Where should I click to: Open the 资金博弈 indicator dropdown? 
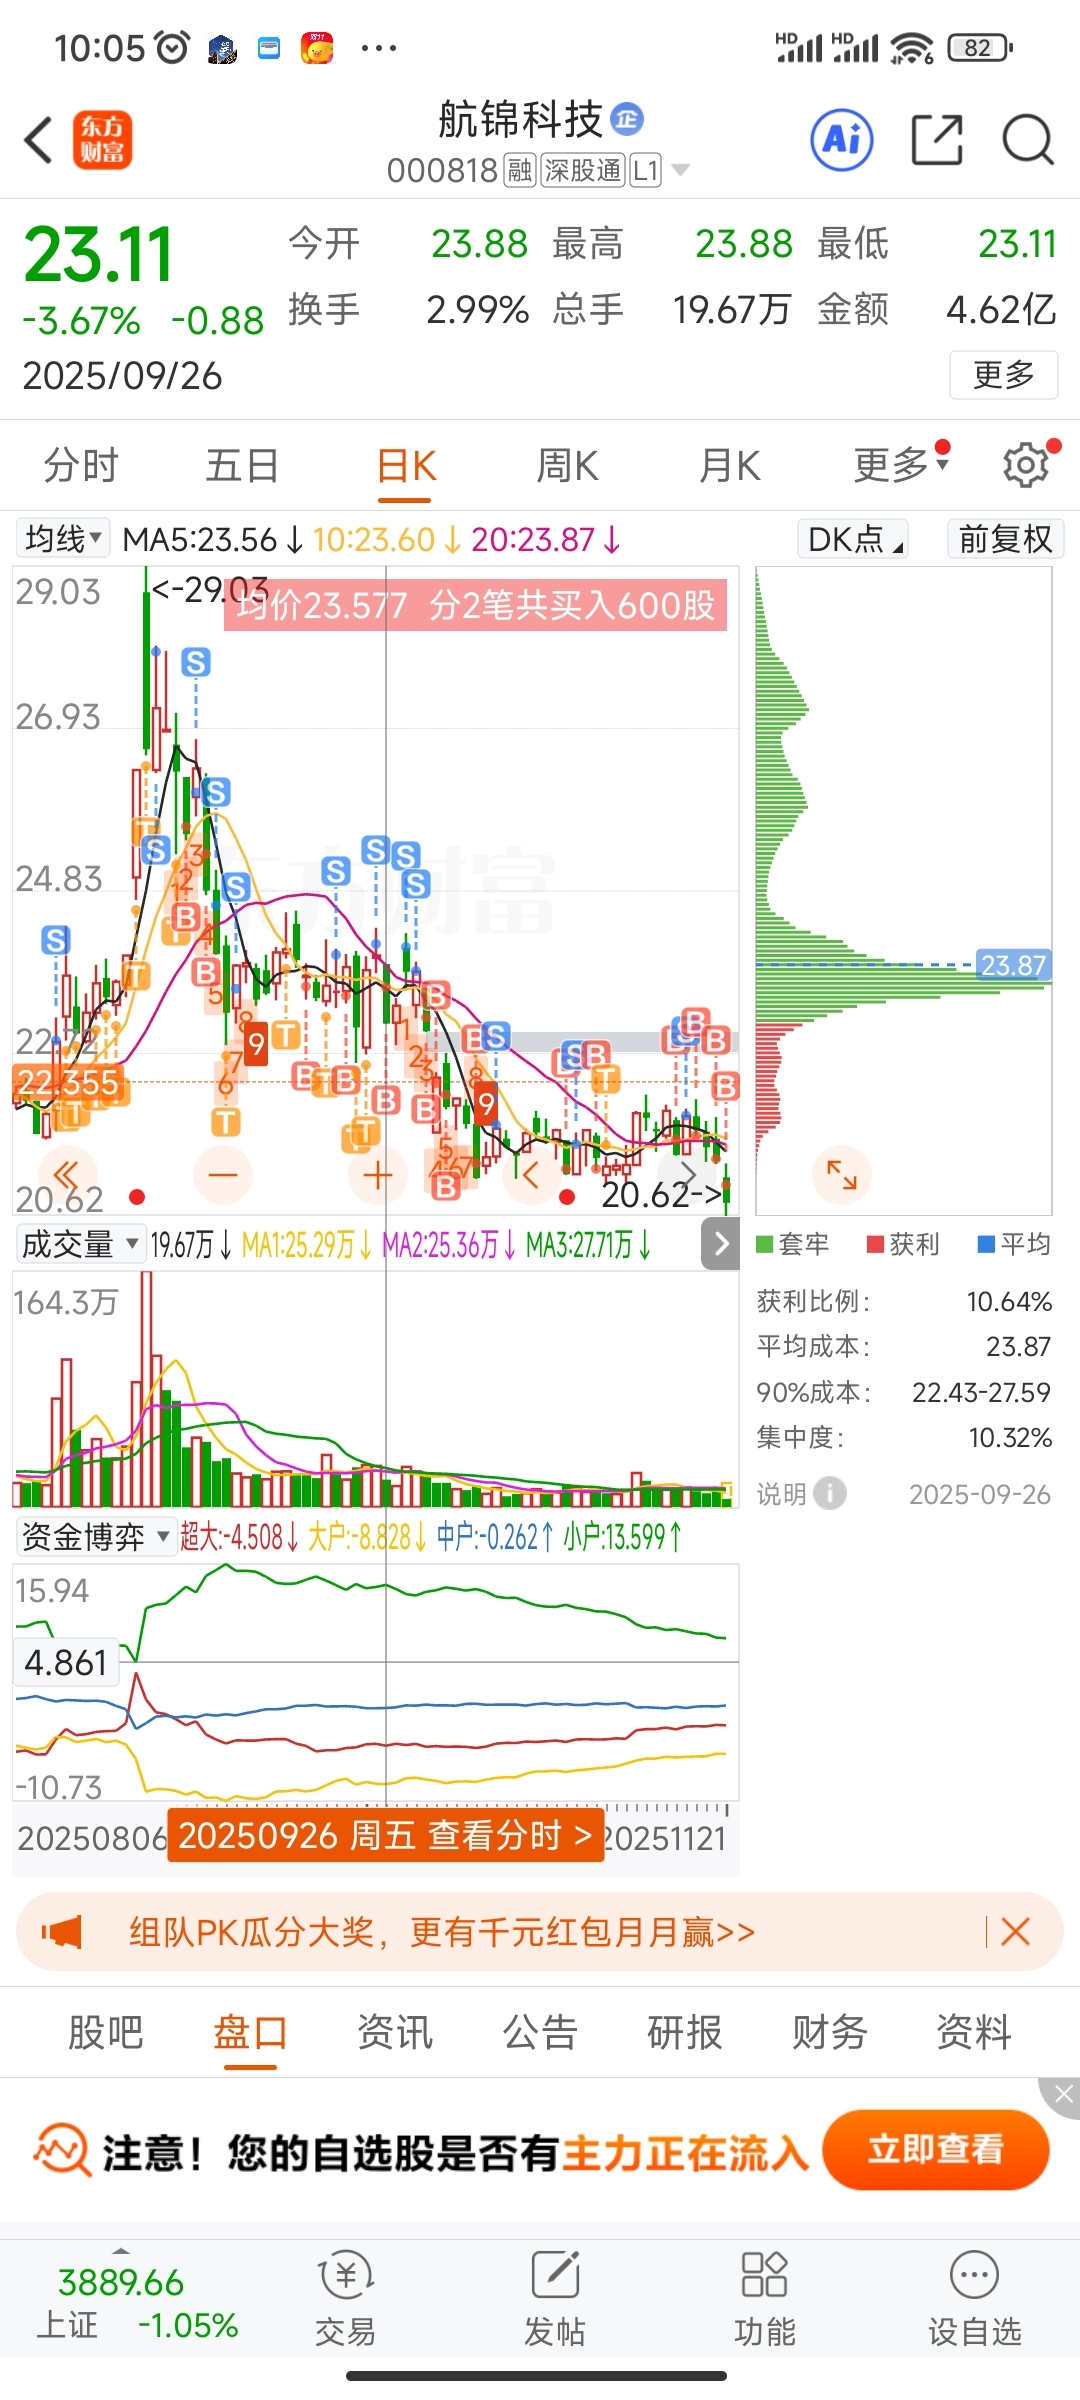tap(95, 1536)
